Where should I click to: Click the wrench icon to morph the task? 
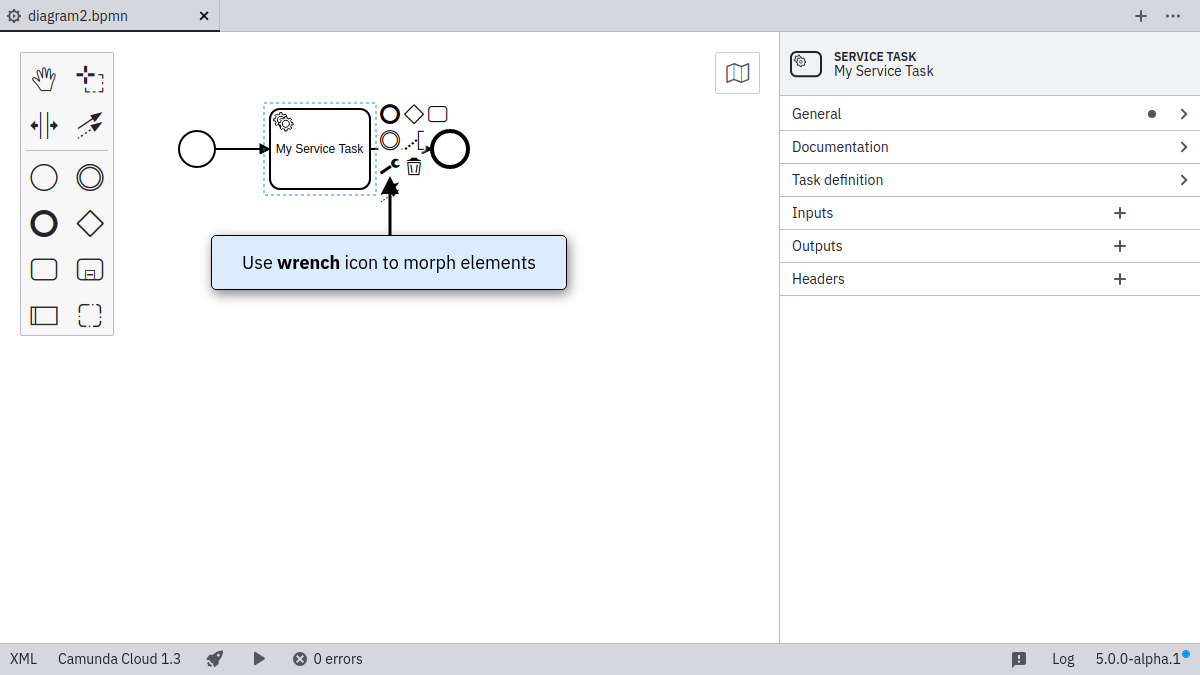(x=388, y=166)
